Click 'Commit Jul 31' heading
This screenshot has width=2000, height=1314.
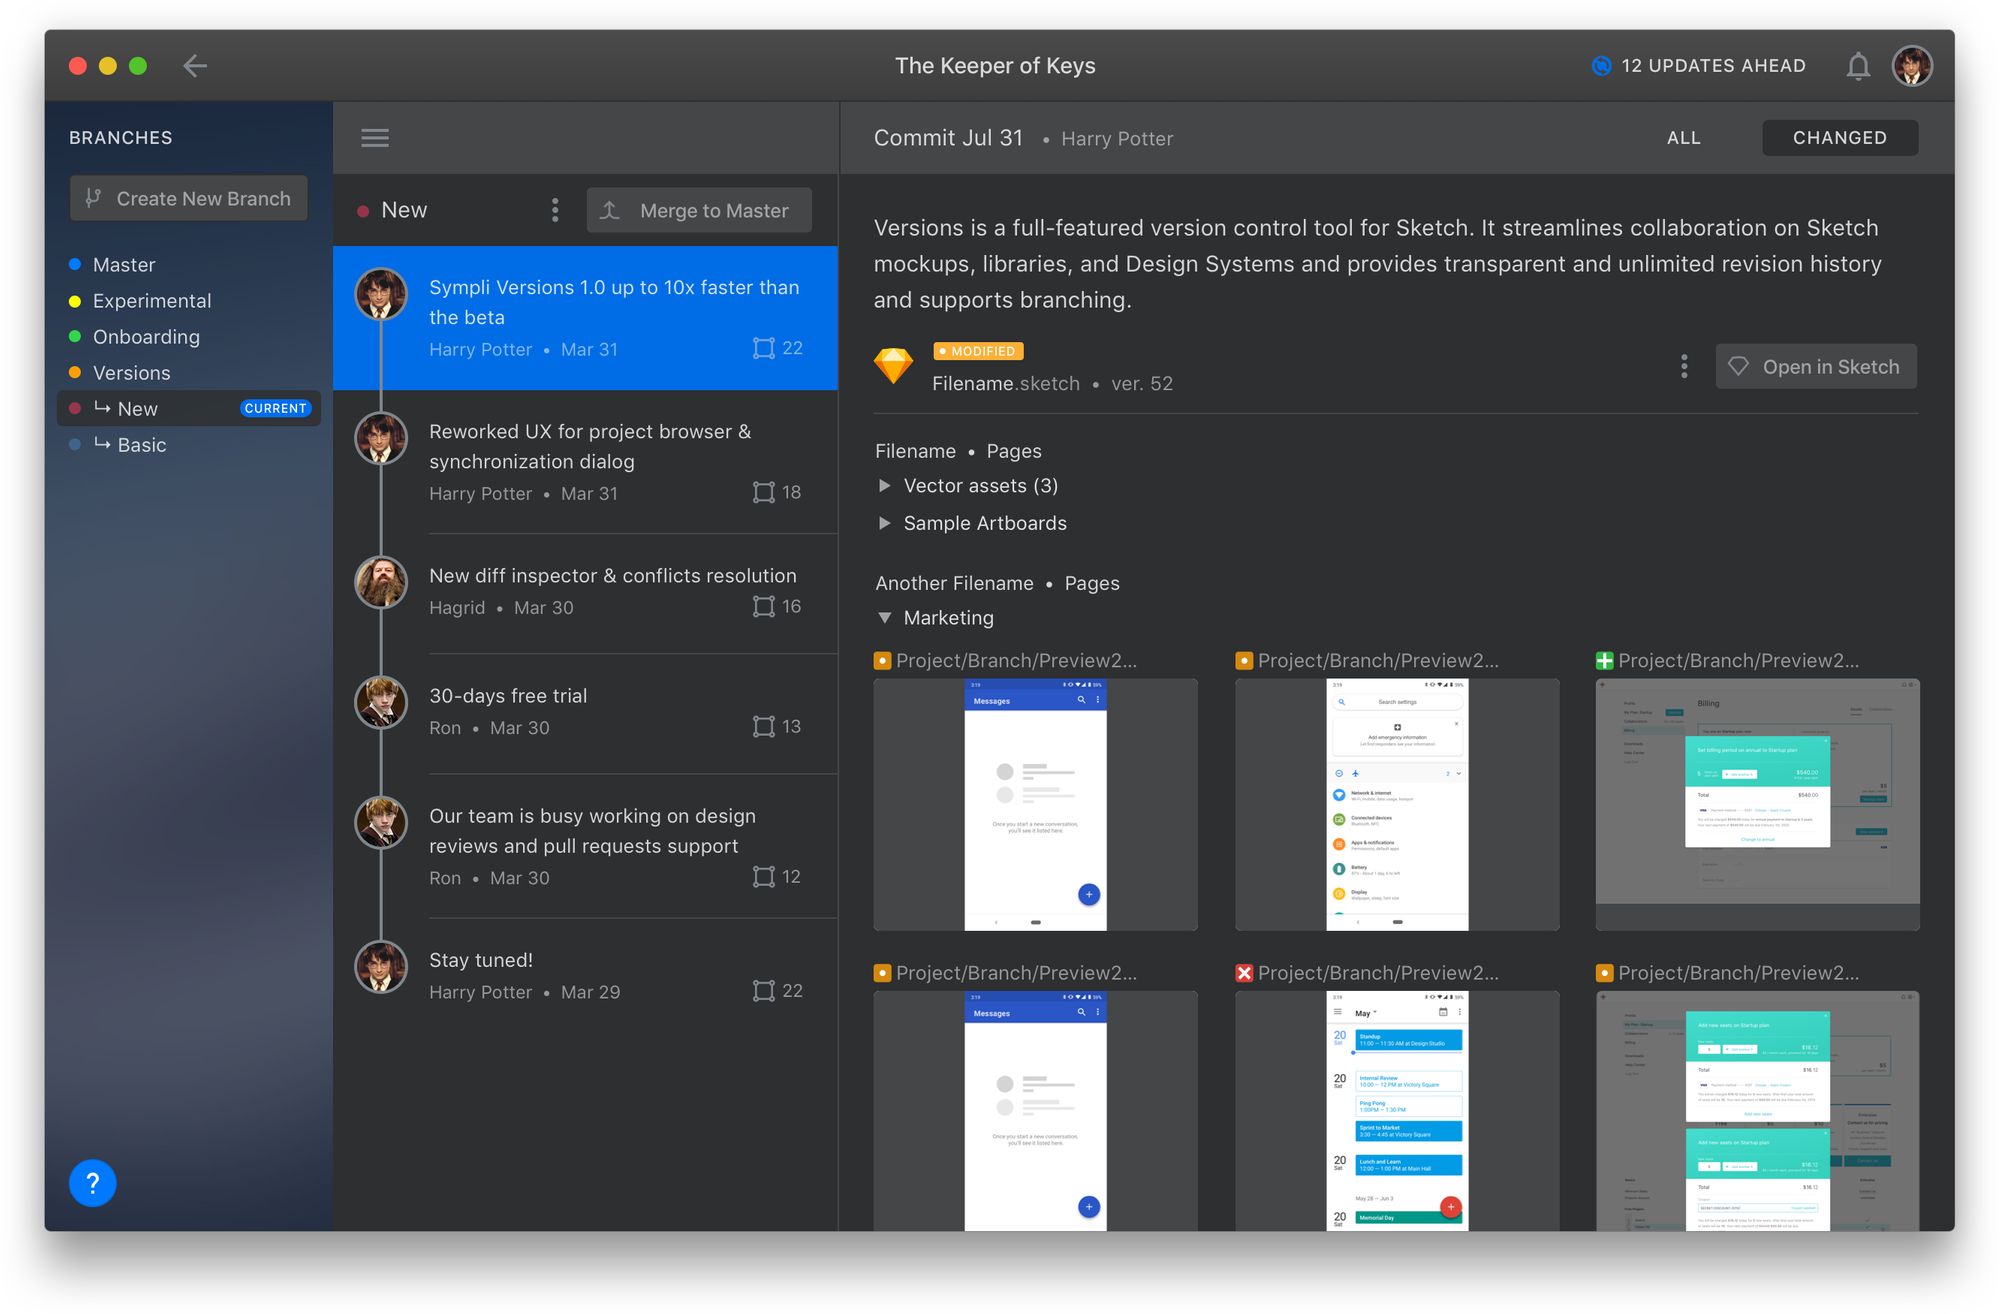(x=948, y=138)
